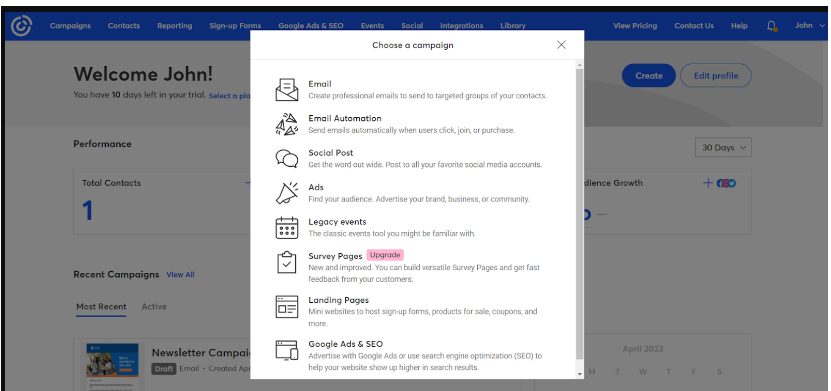Click the Select a plan link
Viewport: 831px width, 391px height.
point(229,96)
